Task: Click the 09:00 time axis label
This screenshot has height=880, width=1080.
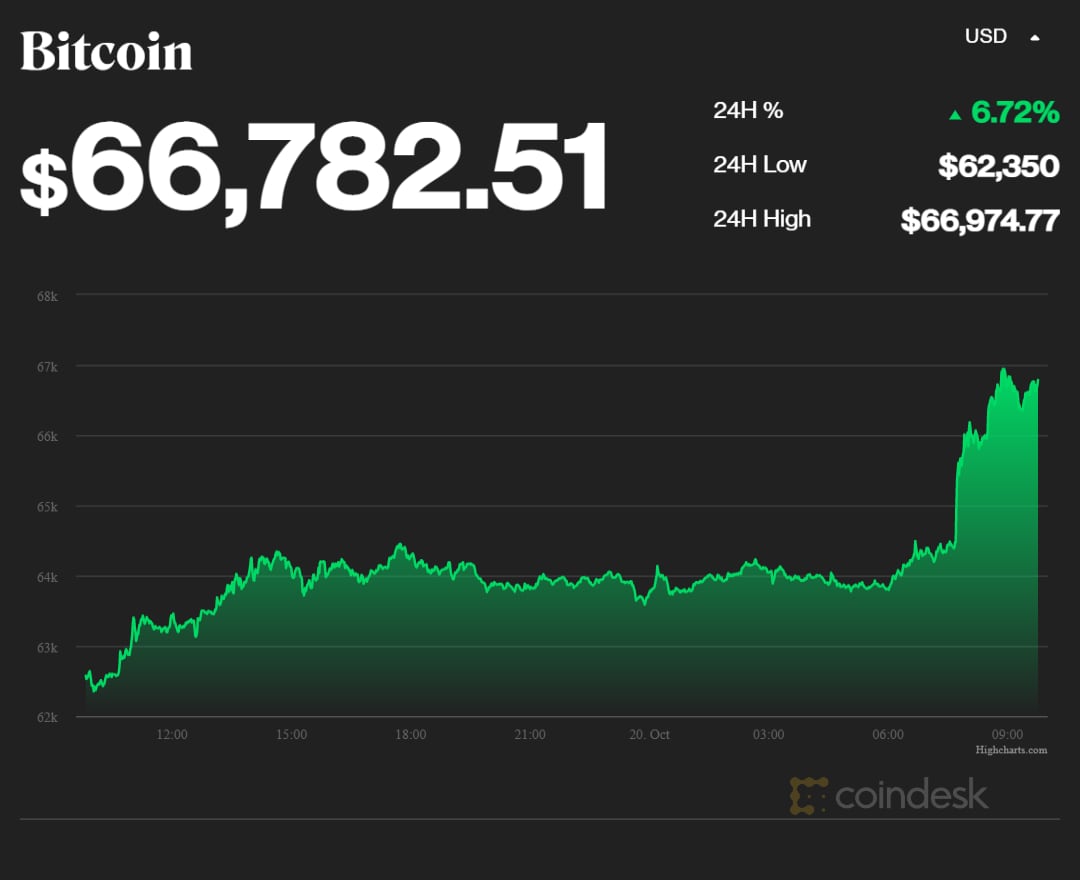Action: (x=1007, y=735)
